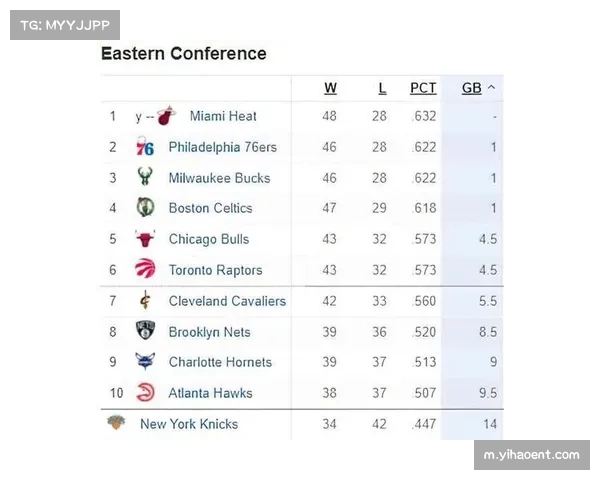
Task: Toggle GB column sort arrow
Action: click(x=491, y=88)
